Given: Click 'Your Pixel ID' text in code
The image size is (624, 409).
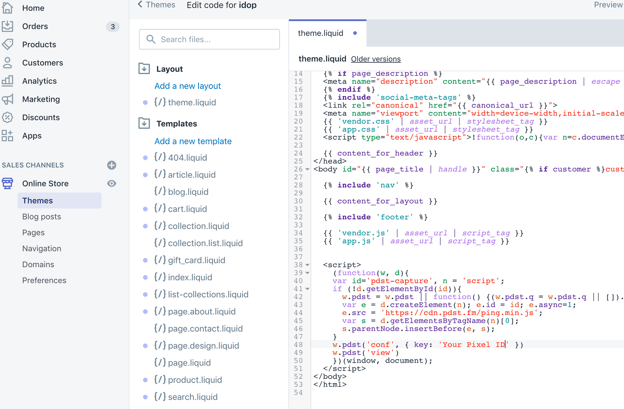Looking at the screenshot, I should (x=474, y=345).
